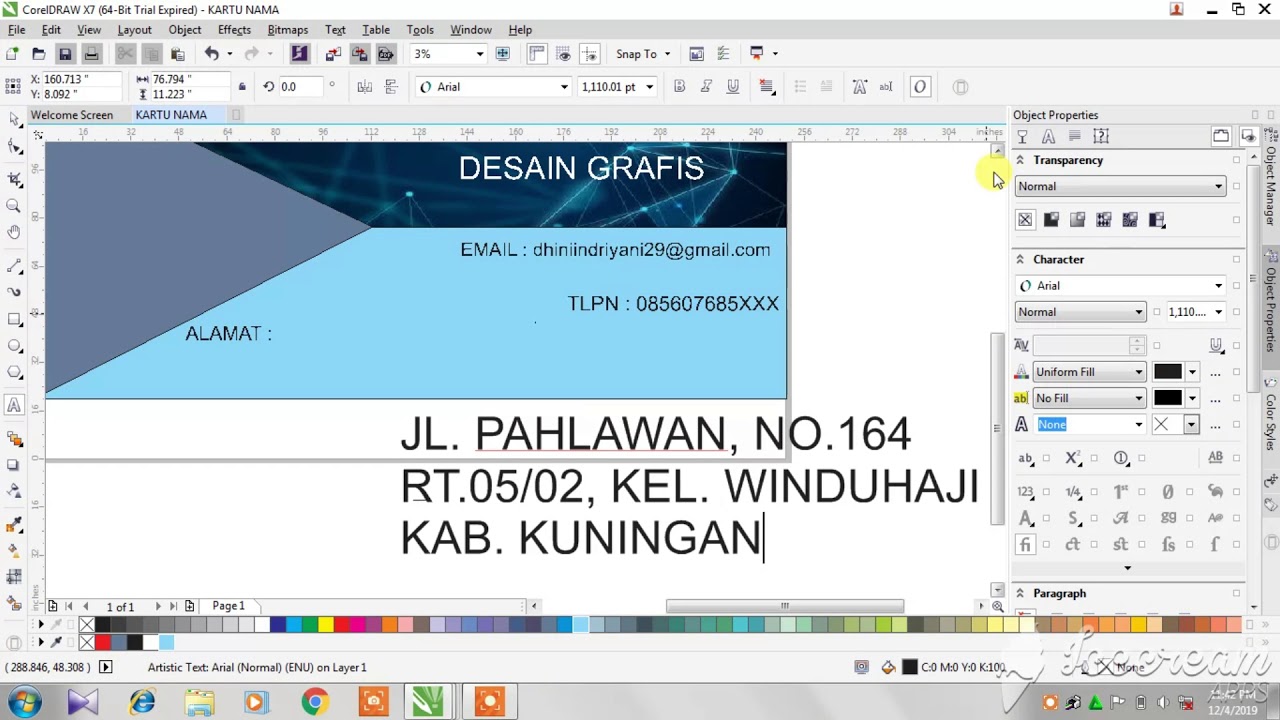Toggle Underline formatting
This screenshot has width=1280, height=720.
click(x=733, y=87)
